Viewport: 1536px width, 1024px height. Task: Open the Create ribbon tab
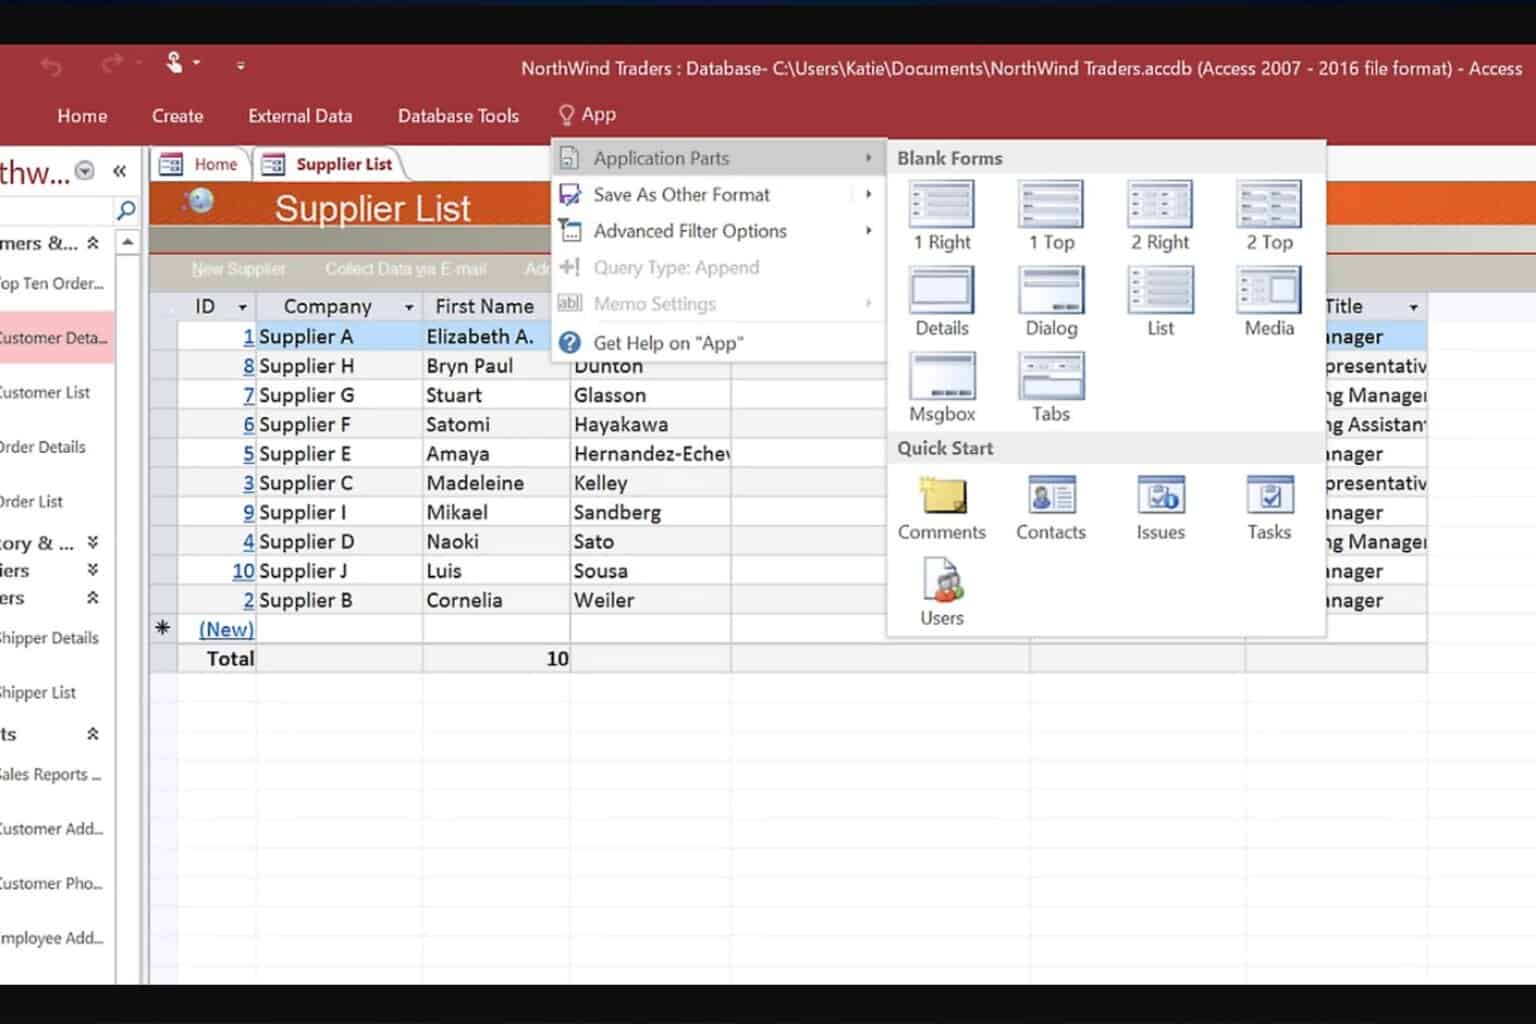point(177,116)
